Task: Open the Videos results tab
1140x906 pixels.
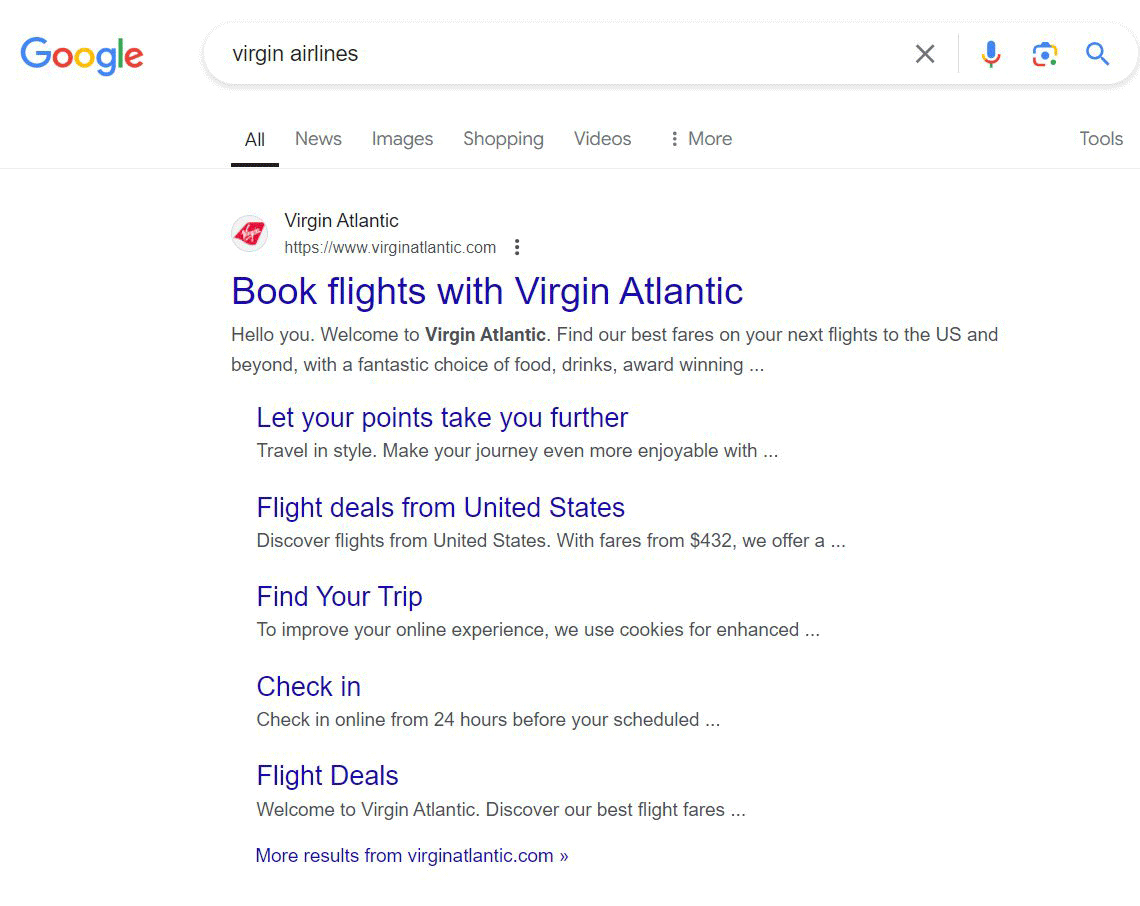Action: click(602, 139)
